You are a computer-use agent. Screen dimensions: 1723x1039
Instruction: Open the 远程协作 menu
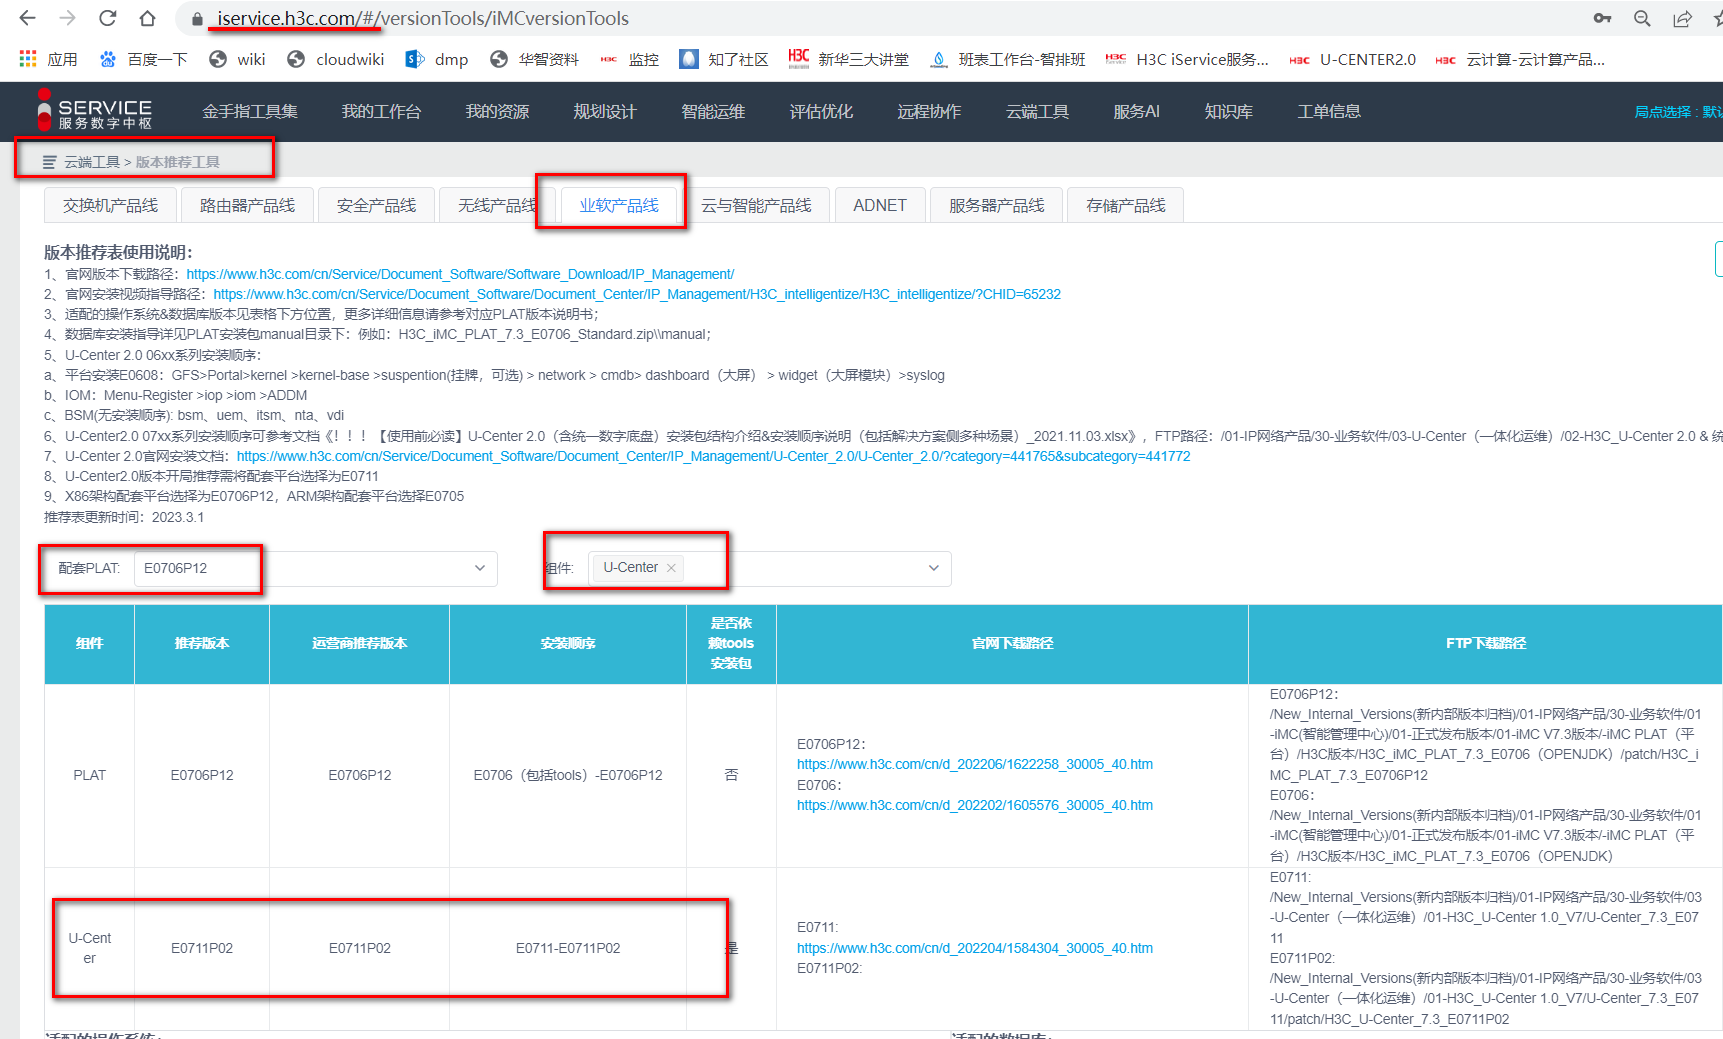click(x=929, y=111)
